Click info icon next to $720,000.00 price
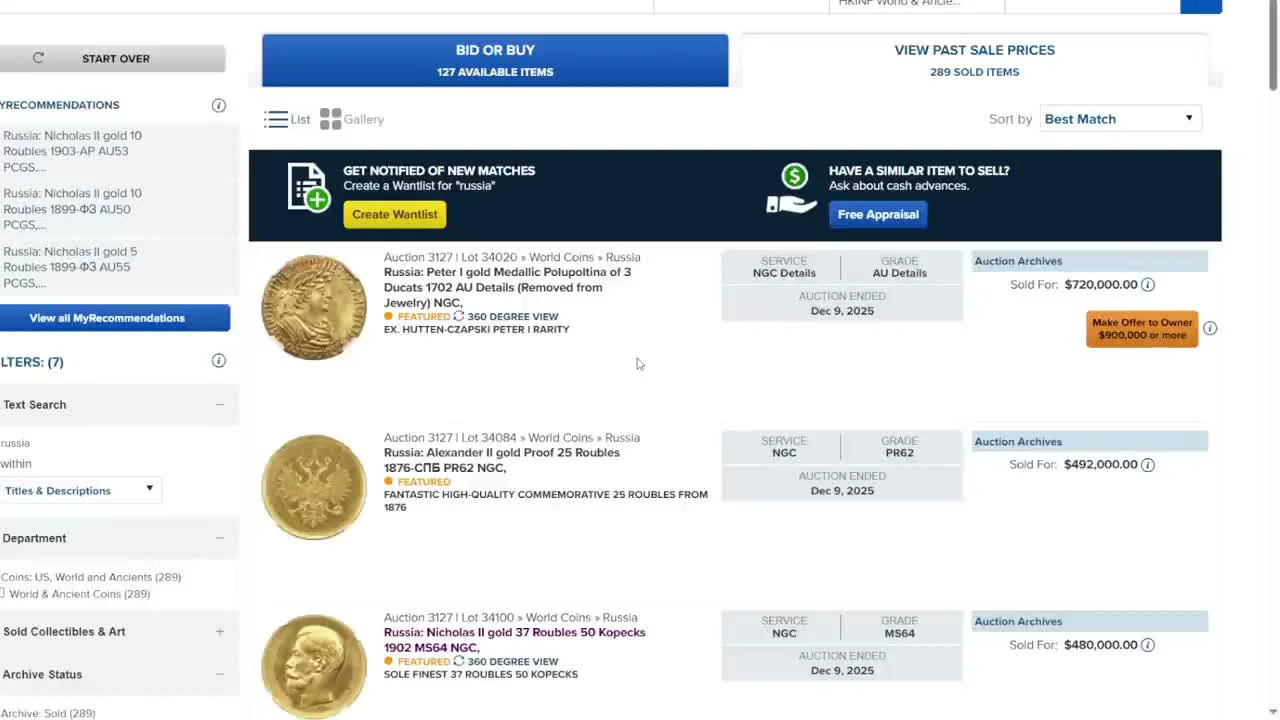The image size is (1280, 720). (1148, 285)
